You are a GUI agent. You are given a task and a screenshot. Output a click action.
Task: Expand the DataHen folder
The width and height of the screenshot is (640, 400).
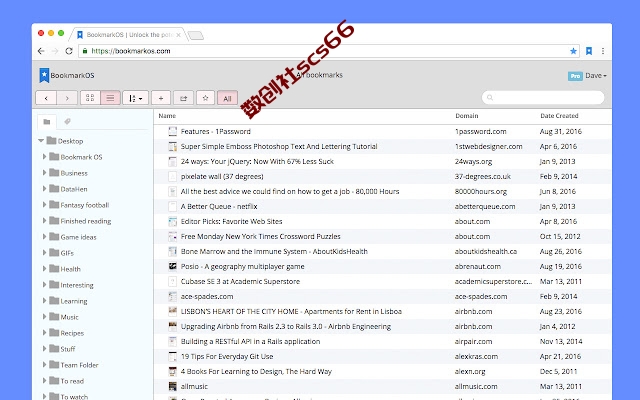click(44, 189)
